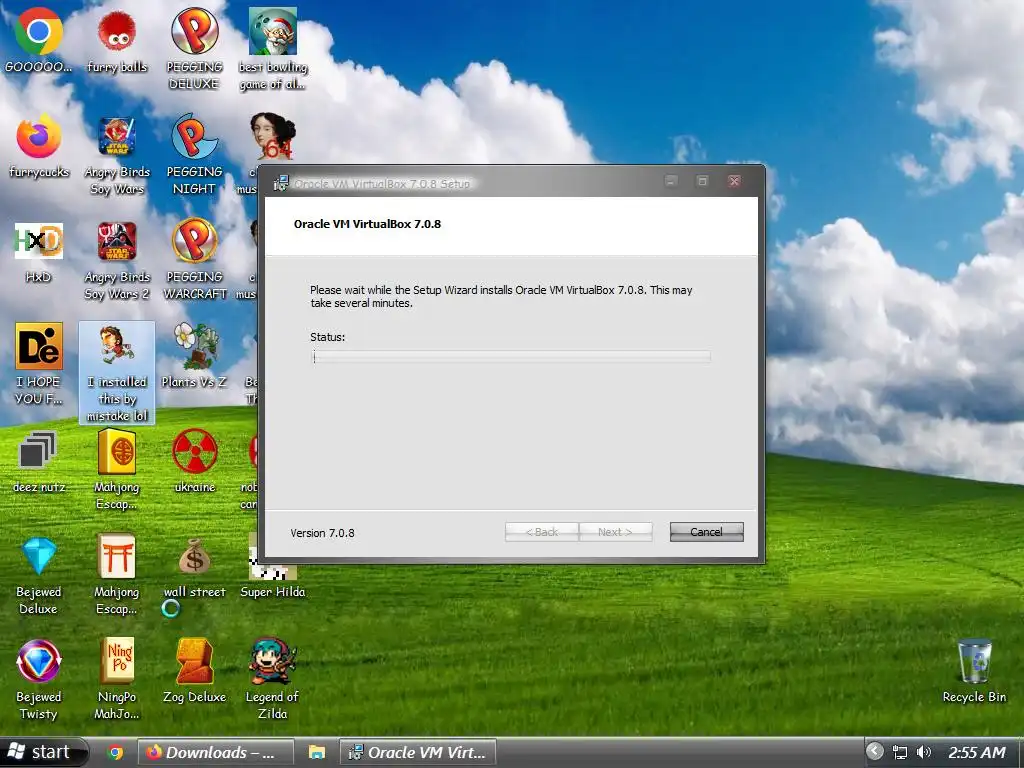Click the 'Oracle VM VirtualBox 7.0.8' heading
Screen dimensions: 1024x768
coord(367,224)
